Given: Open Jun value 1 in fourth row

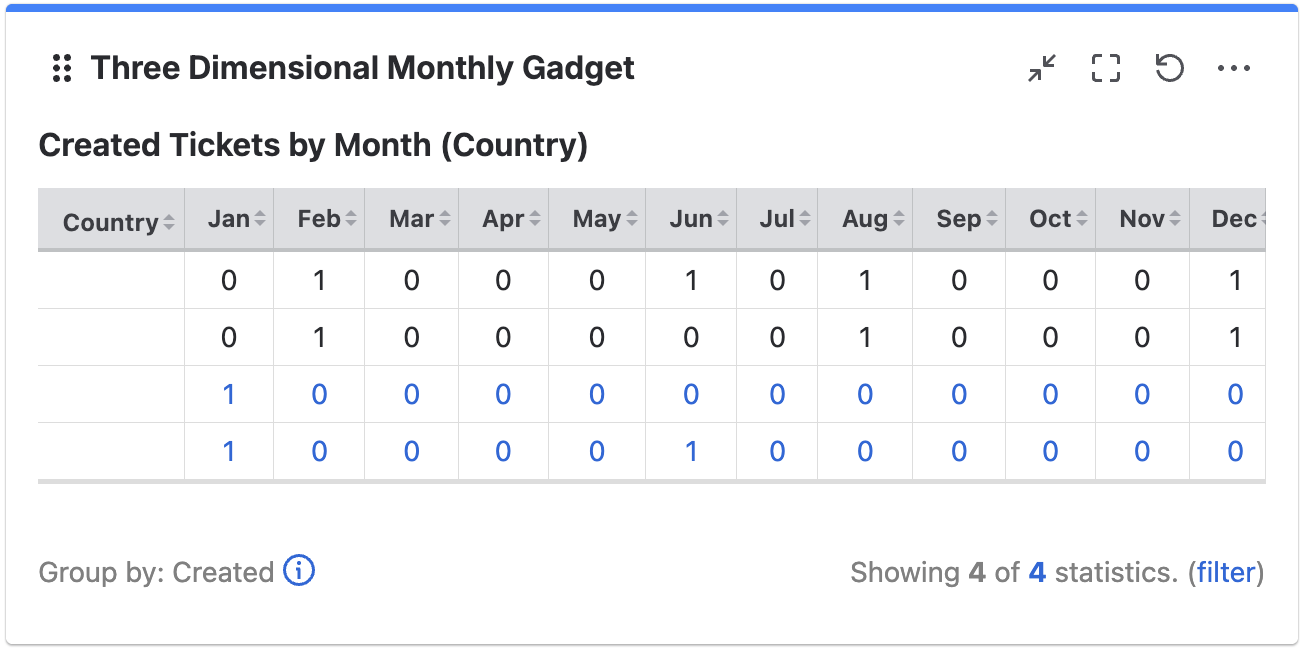Looking at the screenshot, I should point(691,451).
